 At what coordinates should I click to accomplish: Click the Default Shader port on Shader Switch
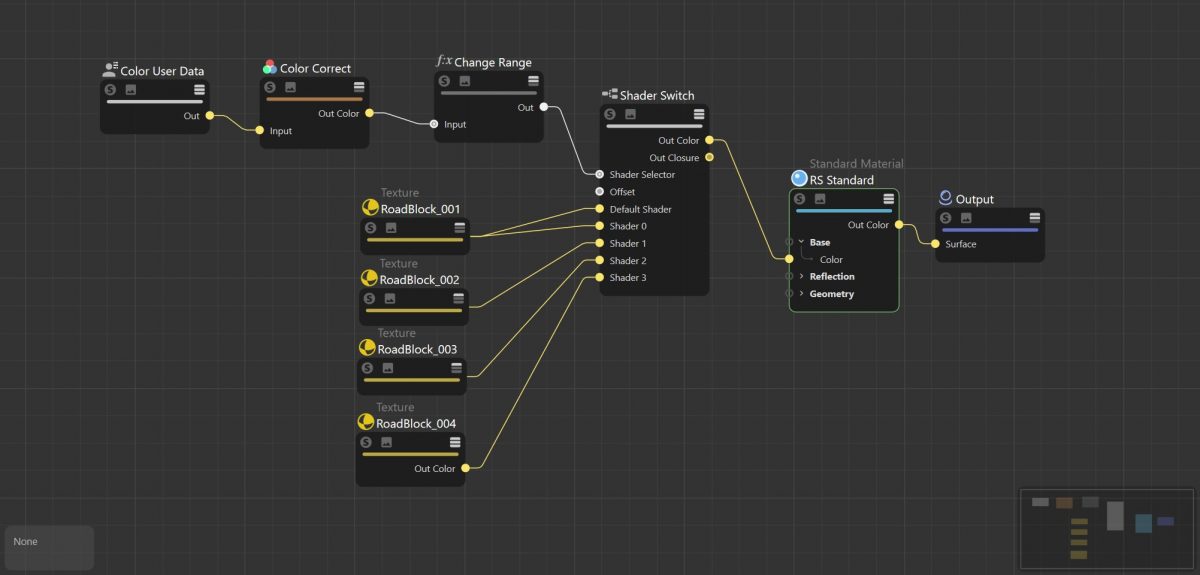(x=600, y=209)
